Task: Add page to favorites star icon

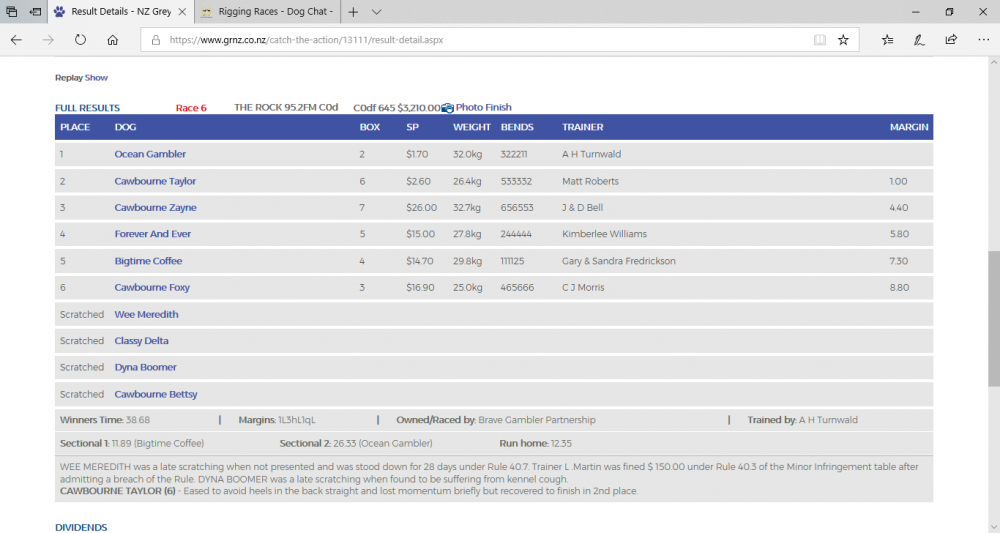Action: click(843, 40)
